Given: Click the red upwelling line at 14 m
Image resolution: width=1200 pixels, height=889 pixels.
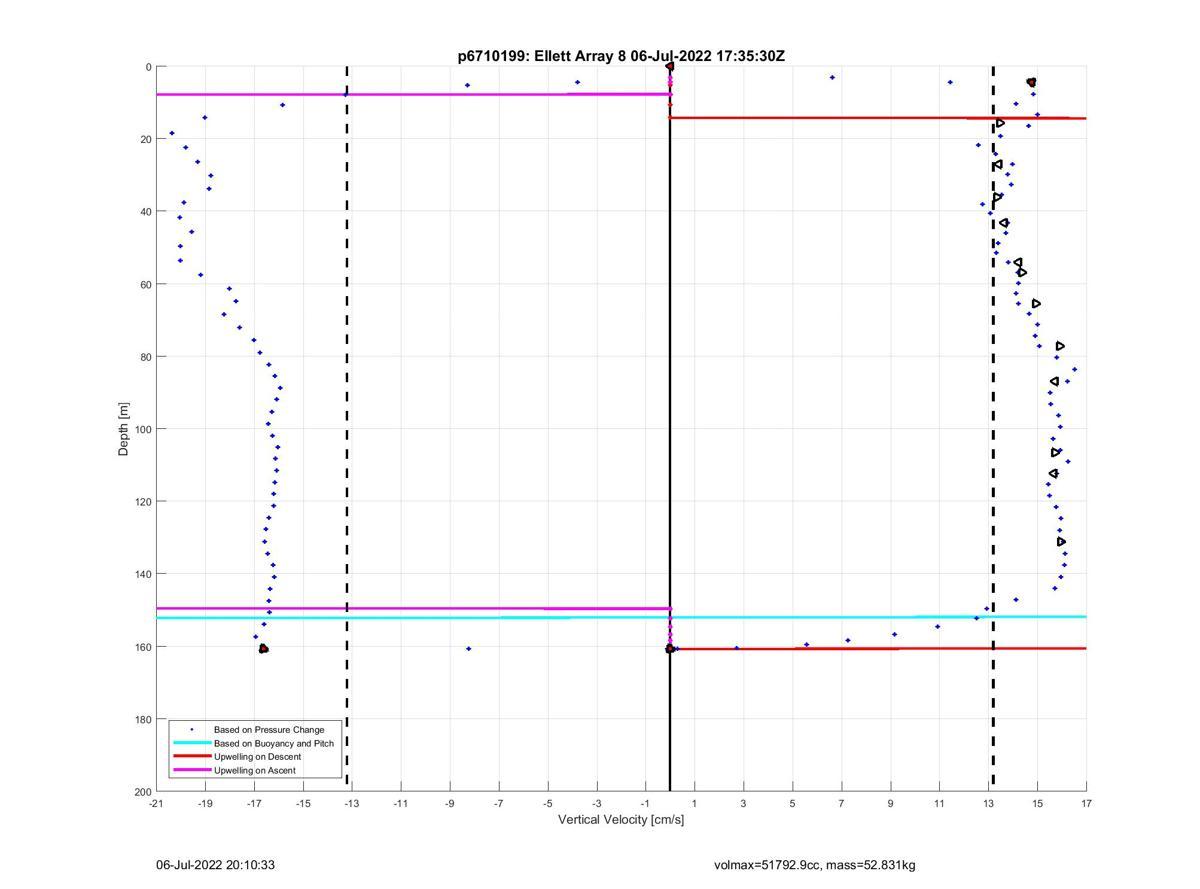Looking at the screenshot, I should pyautogui.click(x=878, y=118).
